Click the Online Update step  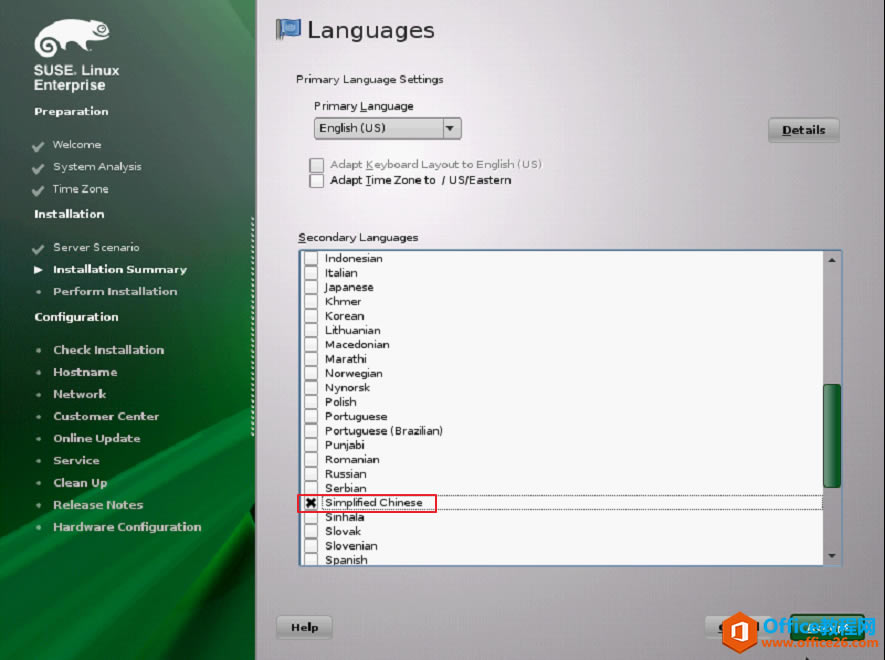click(97, 438)
